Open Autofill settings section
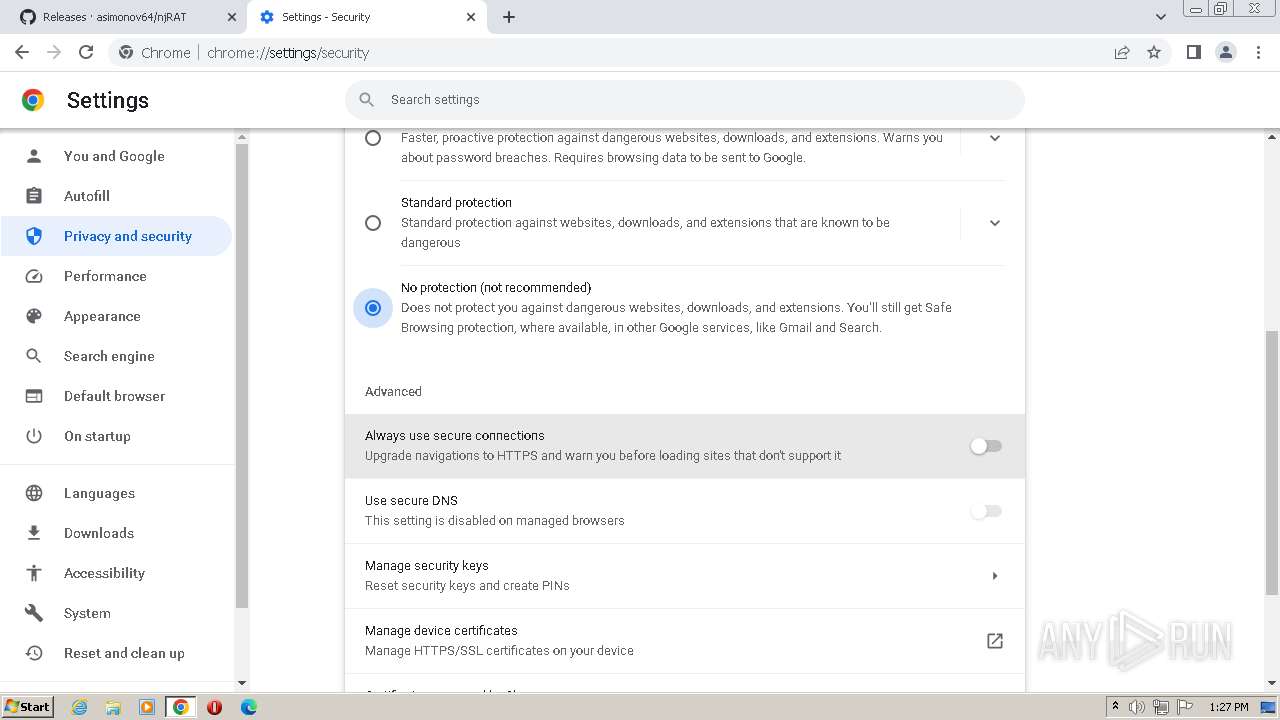The height and width of the screenshot is (720, 1280). click(x=116, y=196)
